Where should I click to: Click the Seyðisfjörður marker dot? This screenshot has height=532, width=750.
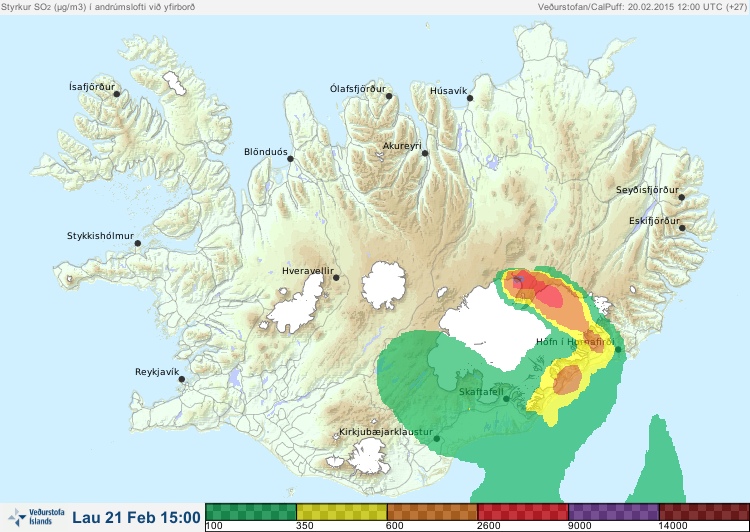tap(682, 197)
